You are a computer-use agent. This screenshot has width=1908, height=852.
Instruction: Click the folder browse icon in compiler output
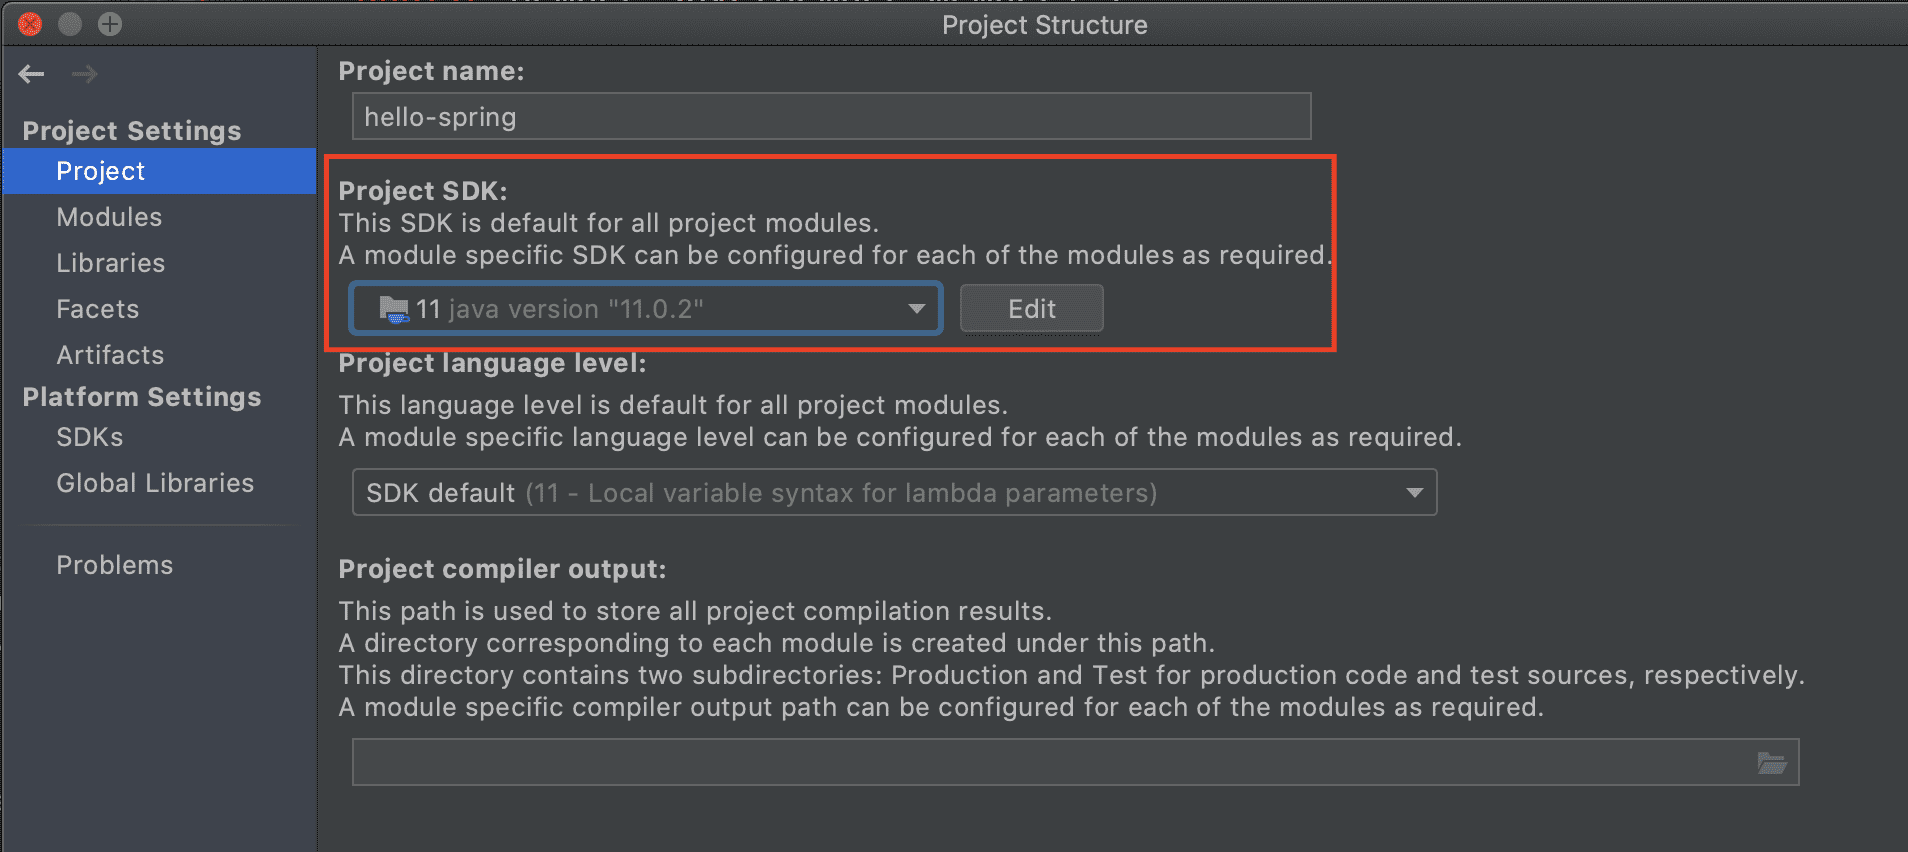1772,763
